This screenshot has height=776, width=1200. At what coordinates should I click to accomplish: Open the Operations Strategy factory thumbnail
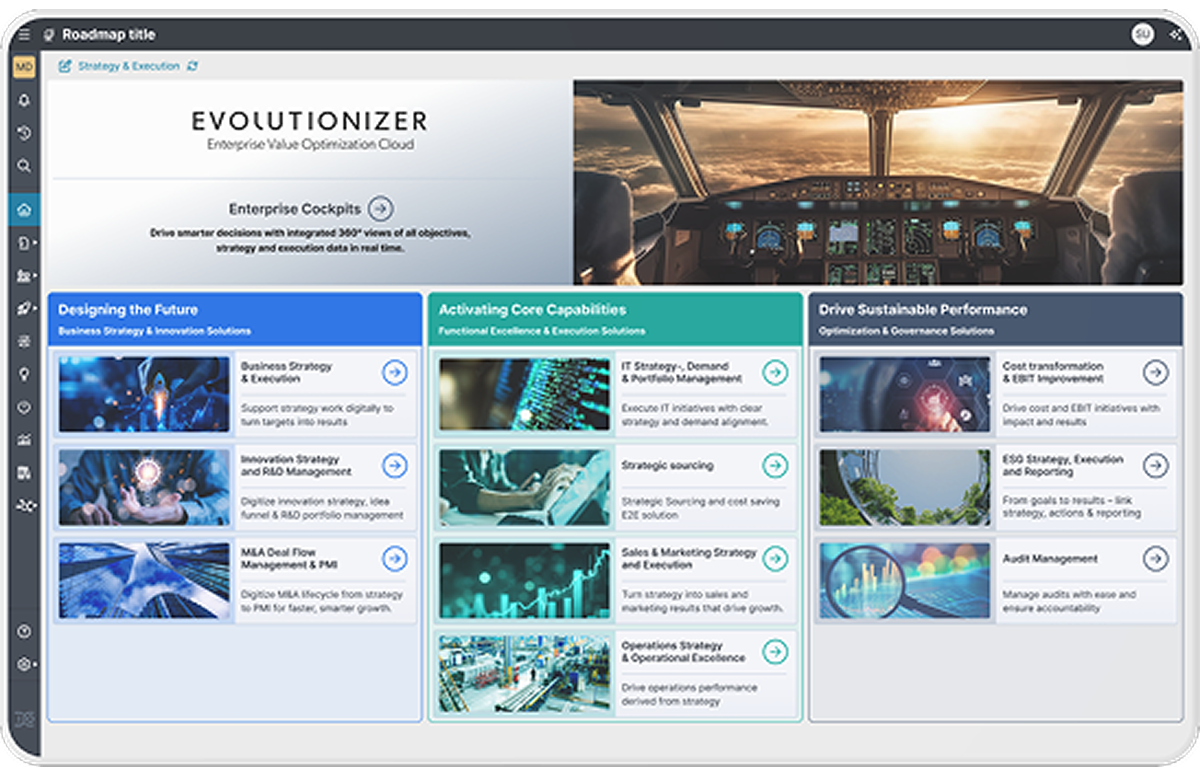tap(525, 673)
